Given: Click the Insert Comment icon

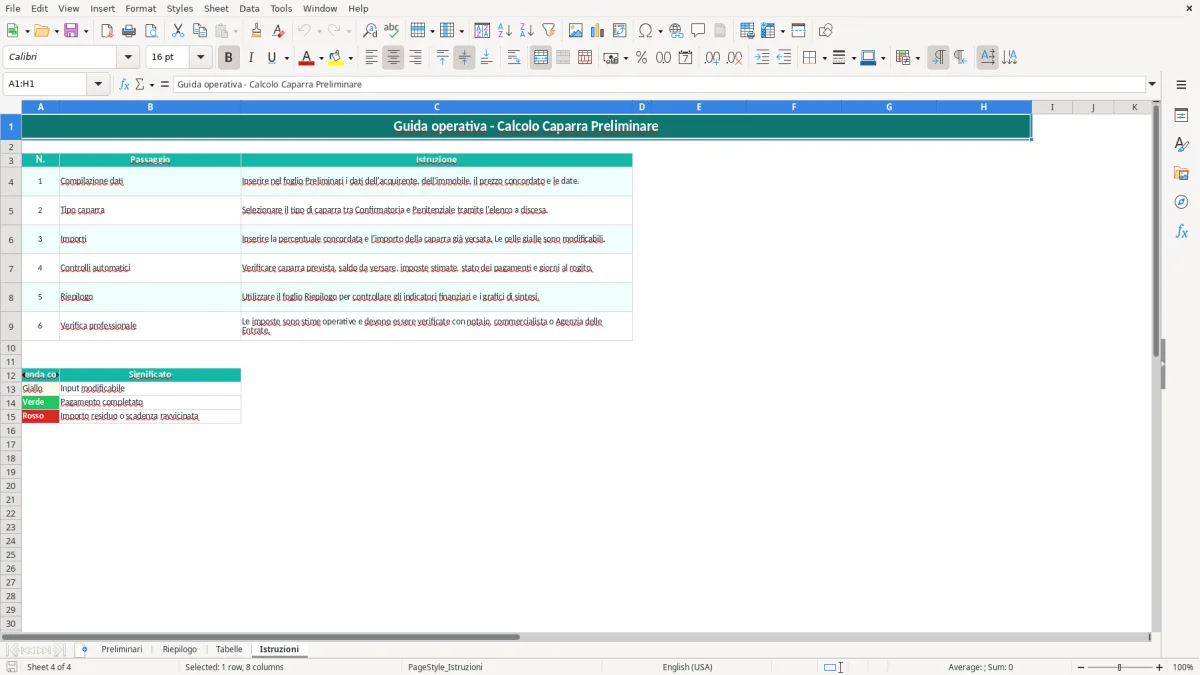Looking at the screenshot, I should coord(698,31).
